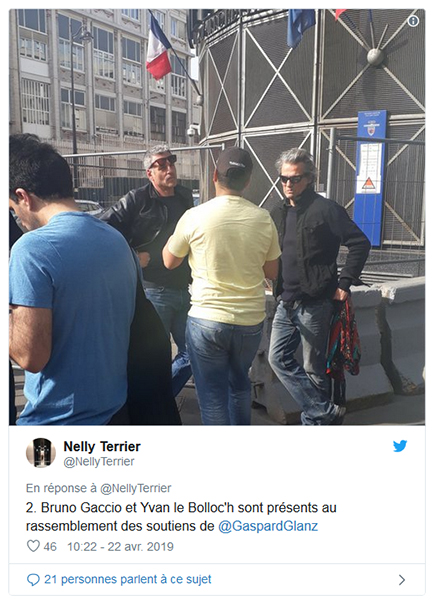
Task: Click the tweet text about Bruno Gaccio
Action: (181, 517)
